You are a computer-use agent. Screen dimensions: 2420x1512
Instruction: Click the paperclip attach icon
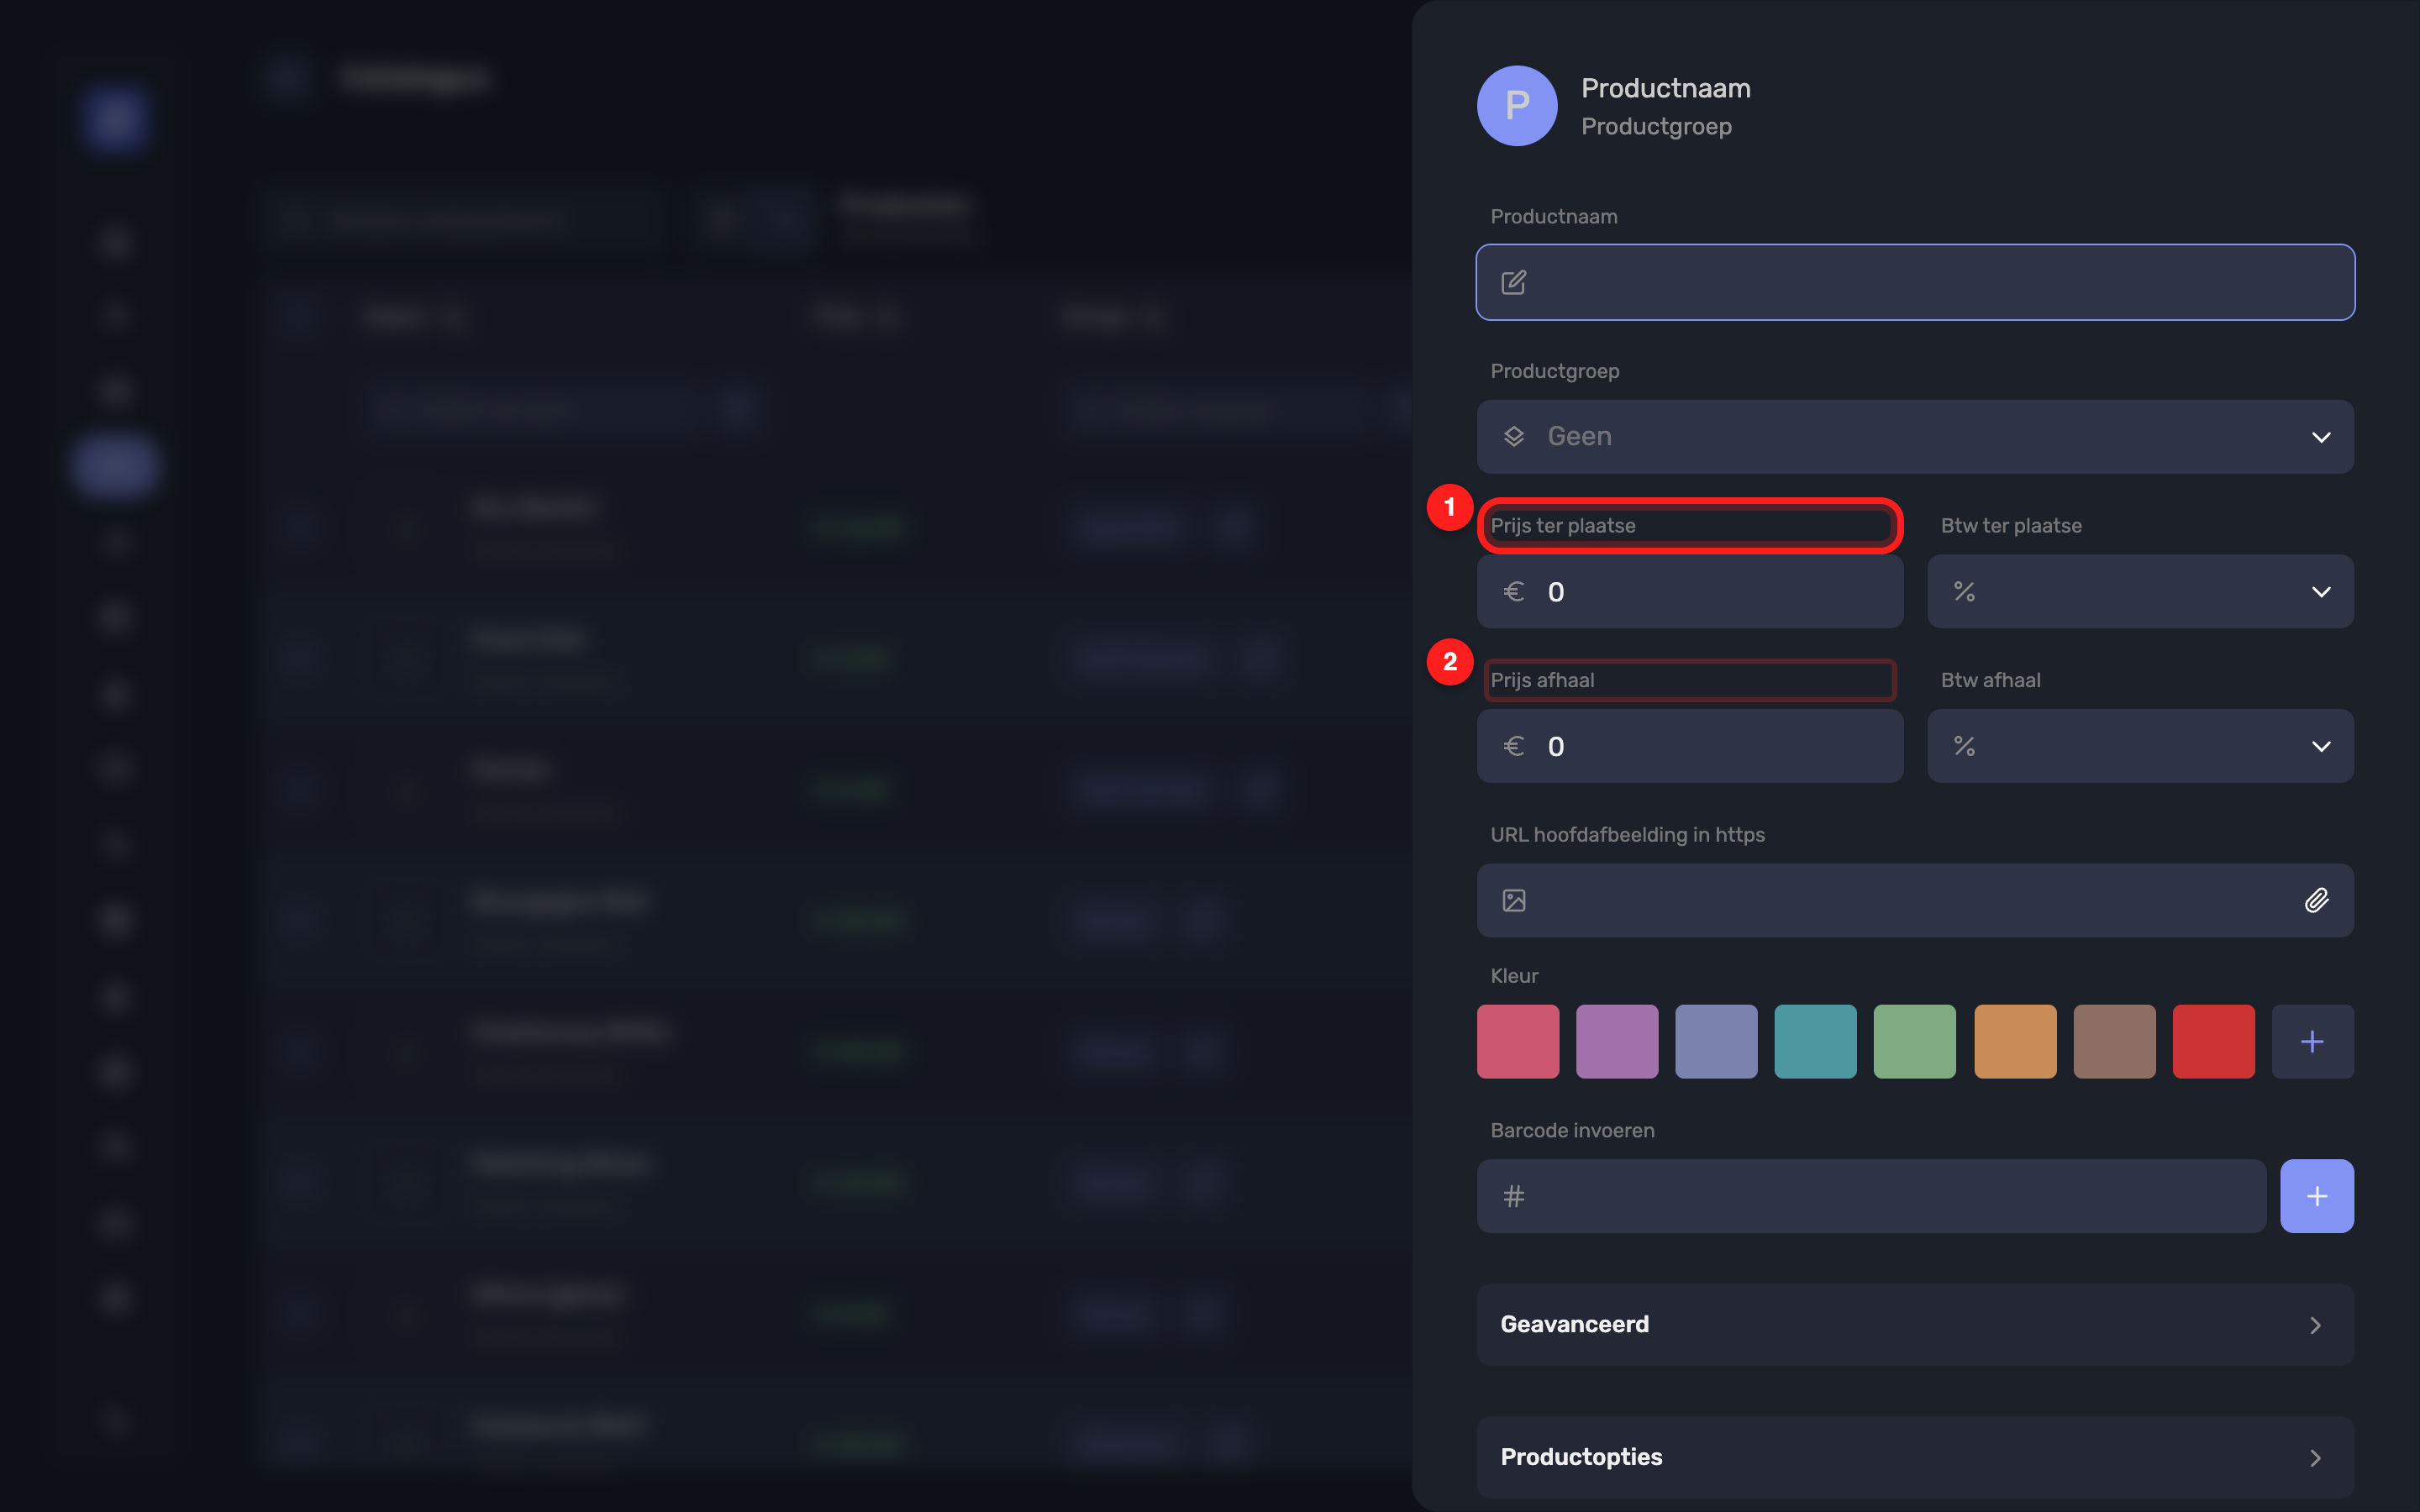pyautogui.click(x=2316, y=900)
